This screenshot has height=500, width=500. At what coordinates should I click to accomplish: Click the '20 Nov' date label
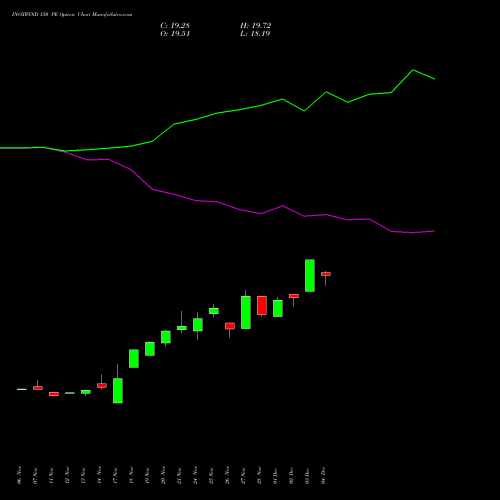(x=163, y=475)
